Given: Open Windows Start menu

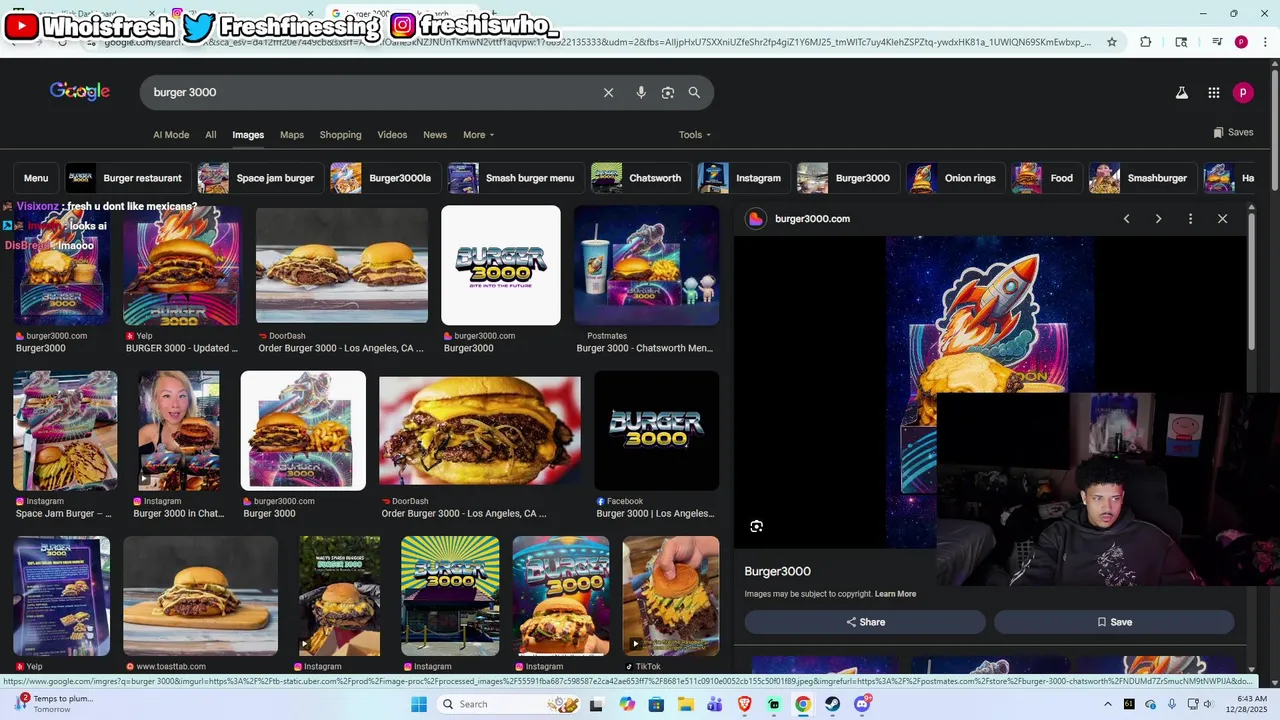Looking at the screenshot, I should tap(419, 704).
